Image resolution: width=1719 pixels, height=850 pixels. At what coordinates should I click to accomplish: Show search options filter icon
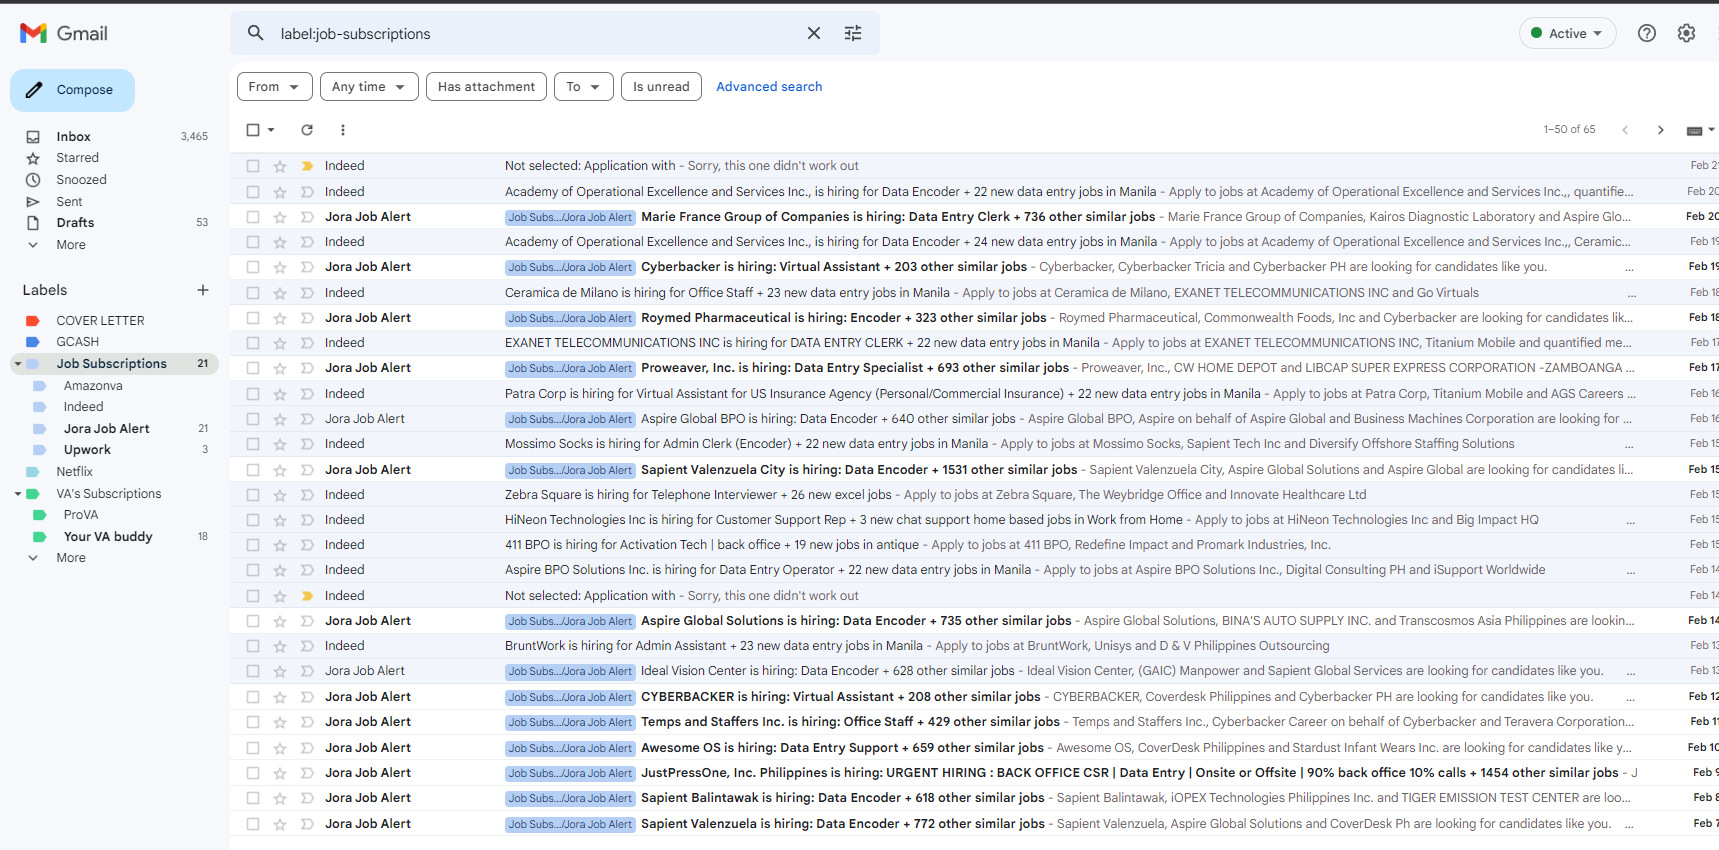point(853,33)
